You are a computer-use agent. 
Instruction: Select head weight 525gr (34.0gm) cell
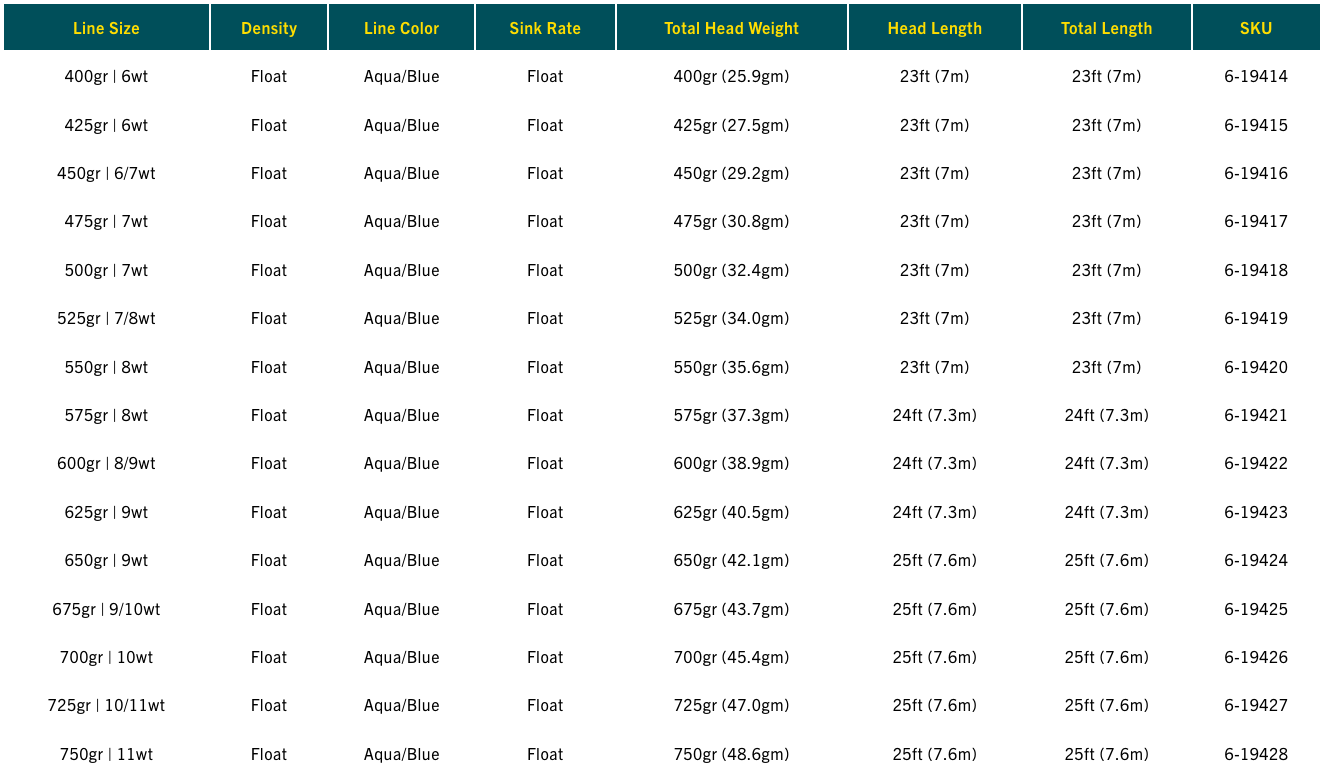731,318
